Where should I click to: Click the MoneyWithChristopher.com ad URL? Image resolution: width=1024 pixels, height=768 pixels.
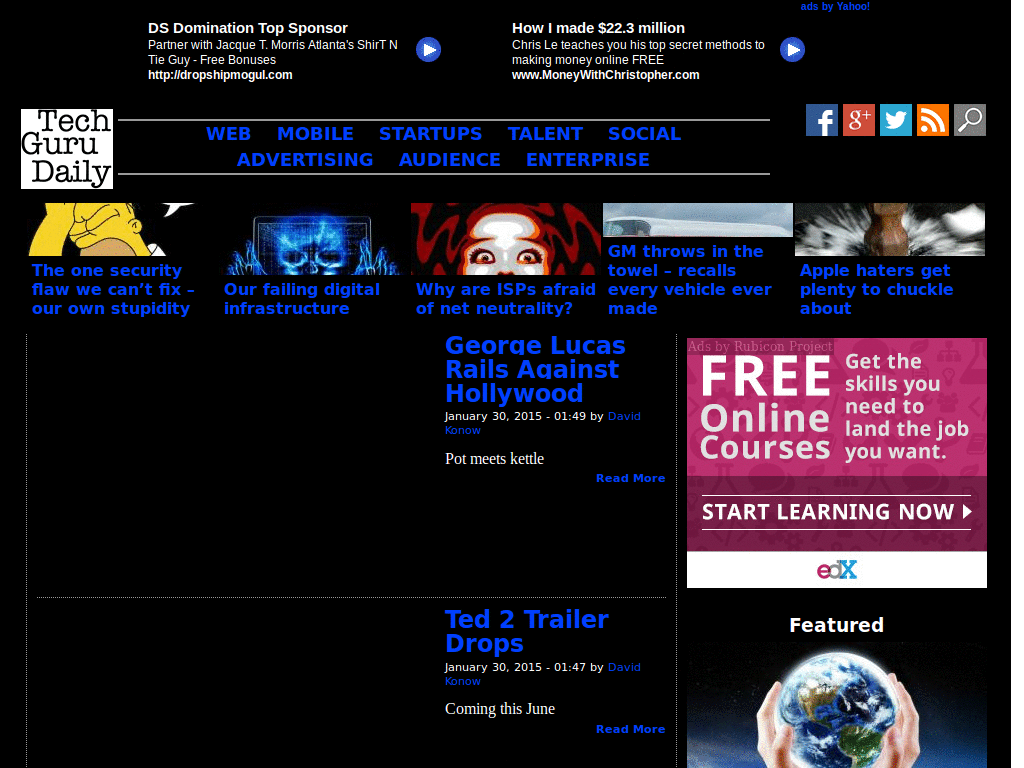click(605, 75)
